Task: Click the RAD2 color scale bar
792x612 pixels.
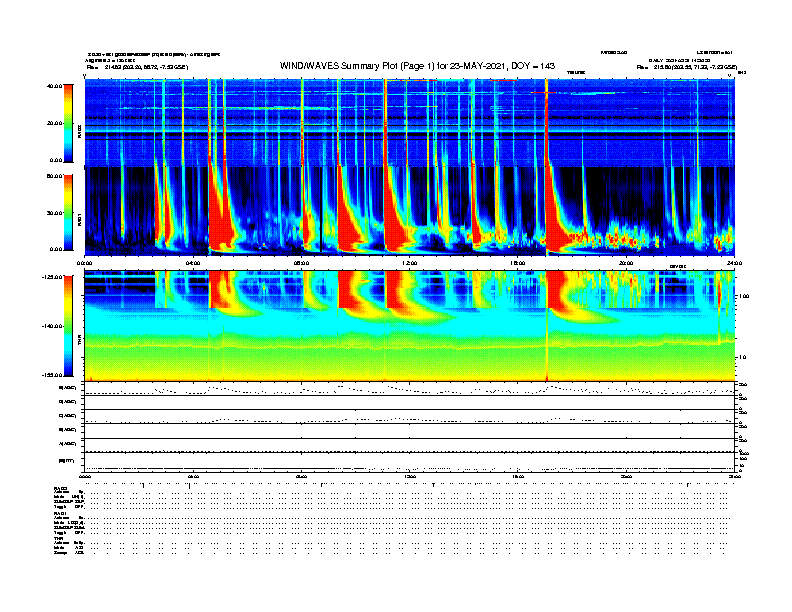Action: pyautogui.click(x=68, y=123)
